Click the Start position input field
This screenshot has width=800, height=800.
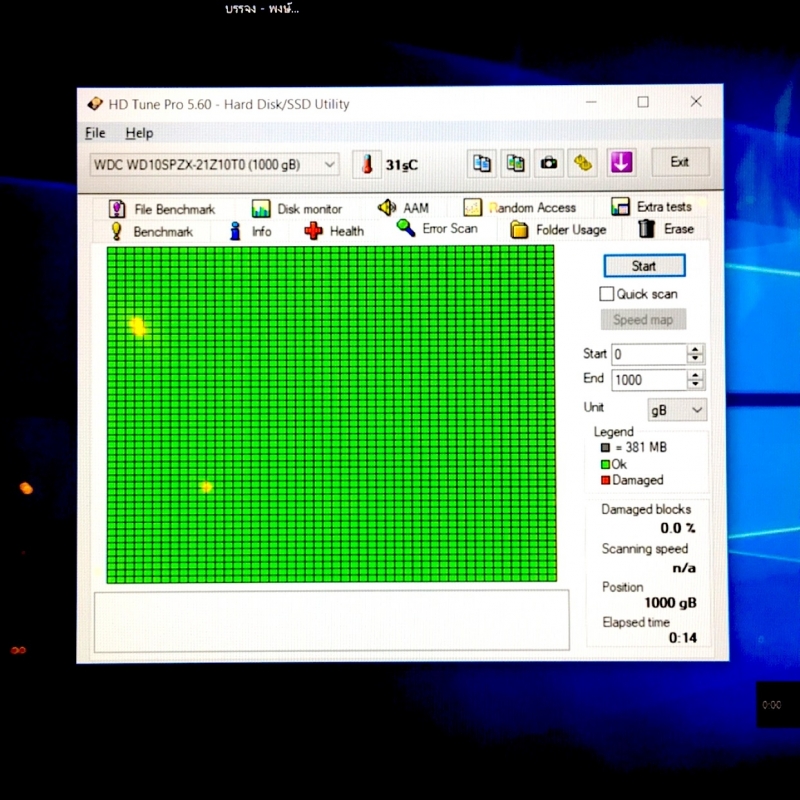[649, 354]
